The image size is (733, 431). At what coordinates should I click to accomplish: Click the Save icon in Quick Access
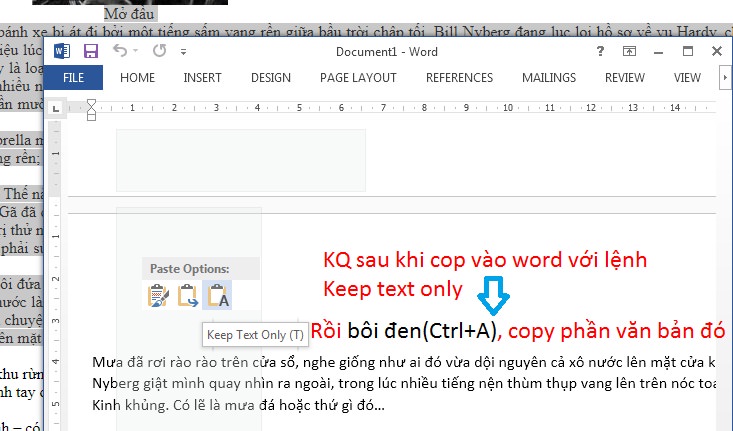91,51
